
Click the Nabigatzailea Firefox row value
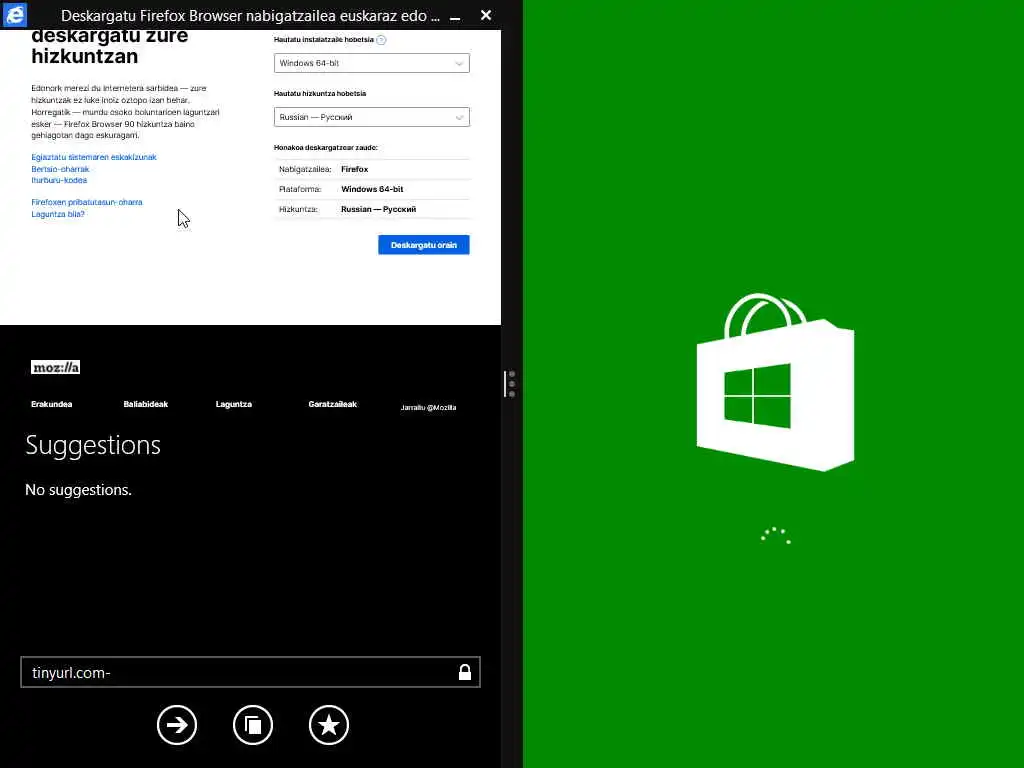(x=355, y=169)
